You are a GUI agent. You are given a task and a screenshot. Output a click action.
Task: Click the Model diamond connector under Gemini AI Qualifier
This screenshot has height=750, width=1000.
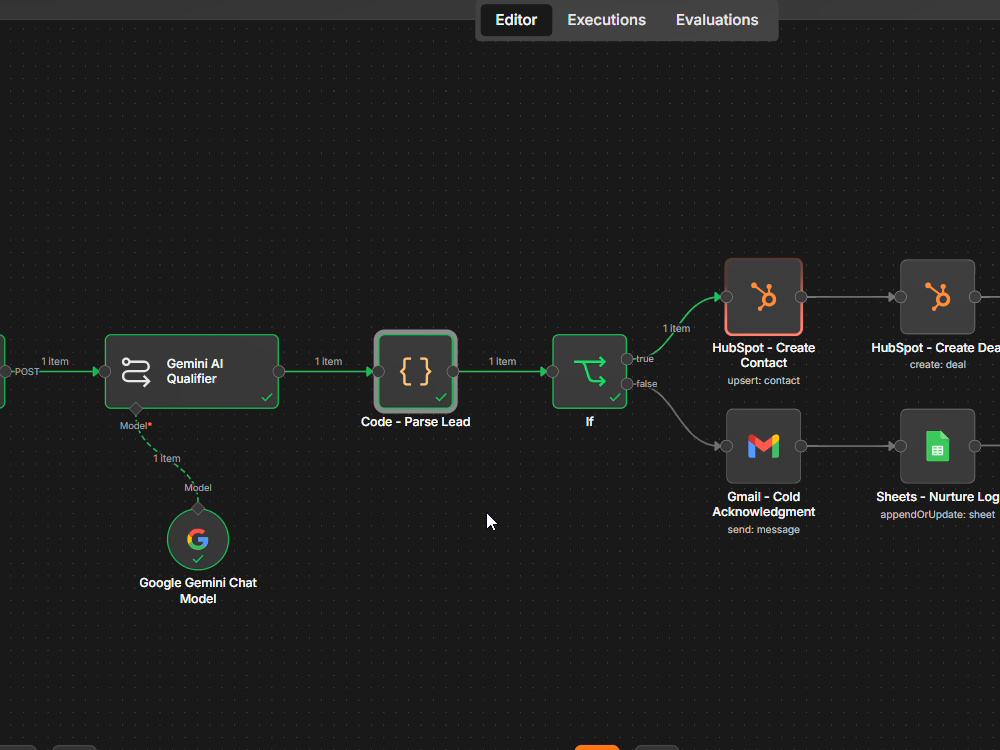coord(136,409)
